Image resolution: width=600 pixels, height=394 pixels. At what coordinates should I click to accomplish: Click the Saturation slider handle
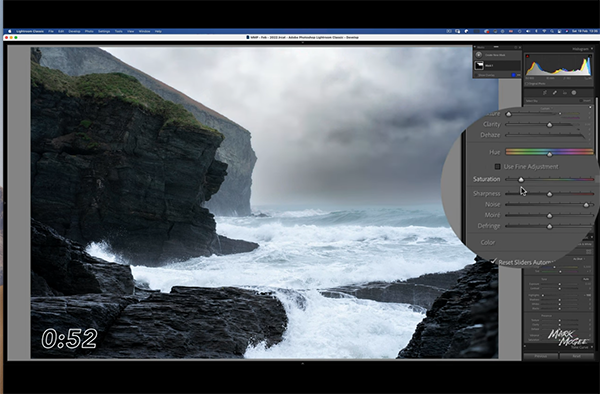point(521,179)
